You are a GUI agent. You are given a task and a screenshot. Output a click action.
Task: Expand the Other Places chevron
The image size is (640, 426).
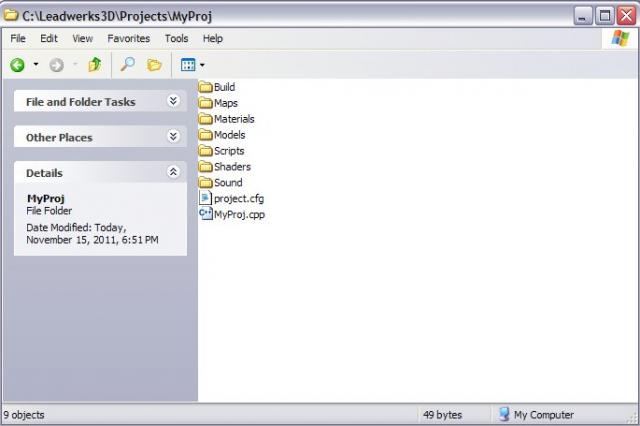click(173, 136)
